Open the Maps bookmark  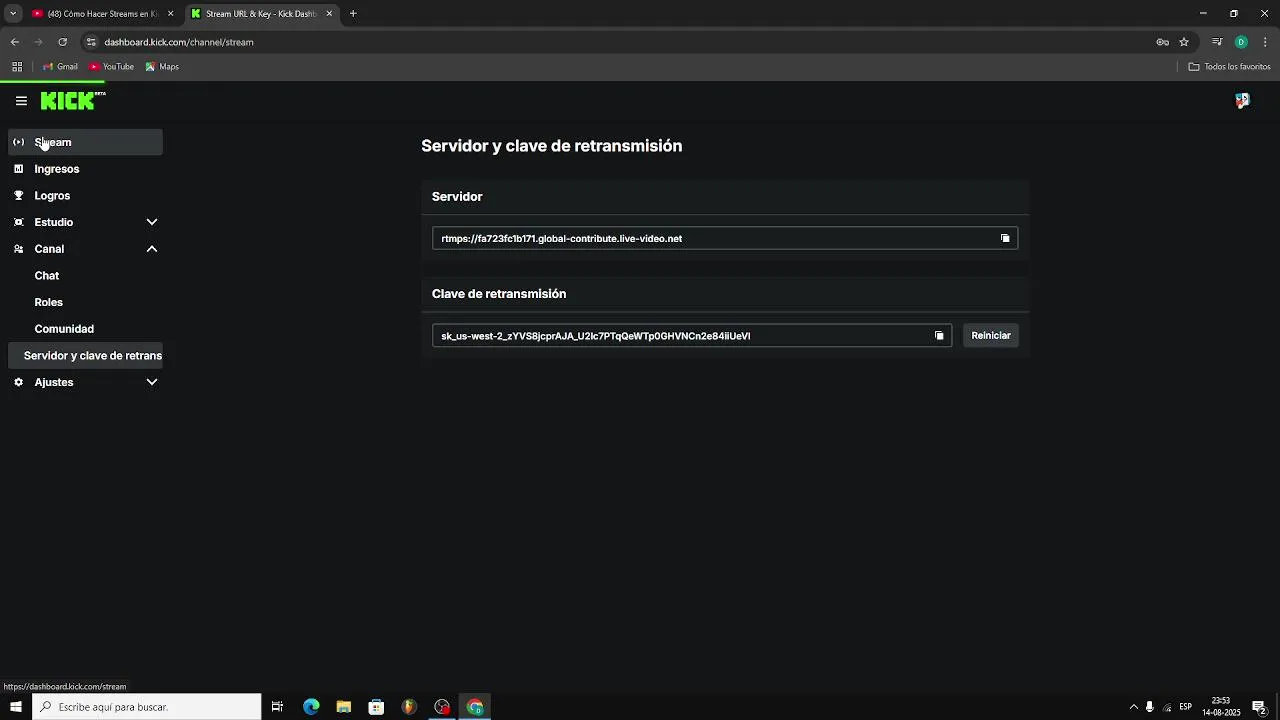coord(162,67)
